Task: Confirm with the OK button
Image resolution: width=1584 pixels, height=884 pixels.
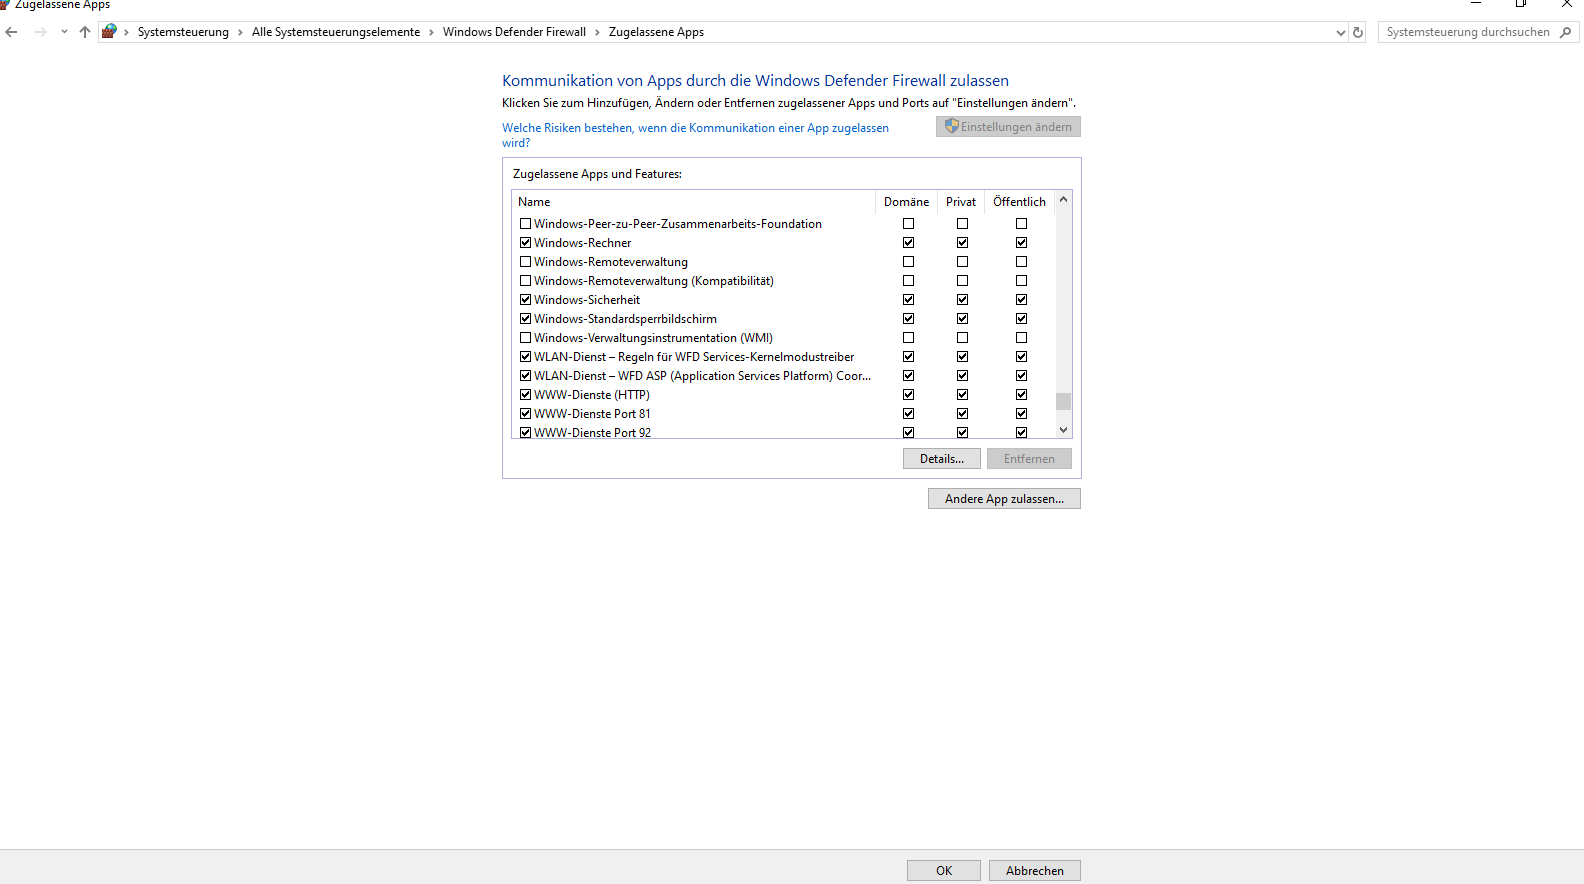Action: (x=944, y=871)
